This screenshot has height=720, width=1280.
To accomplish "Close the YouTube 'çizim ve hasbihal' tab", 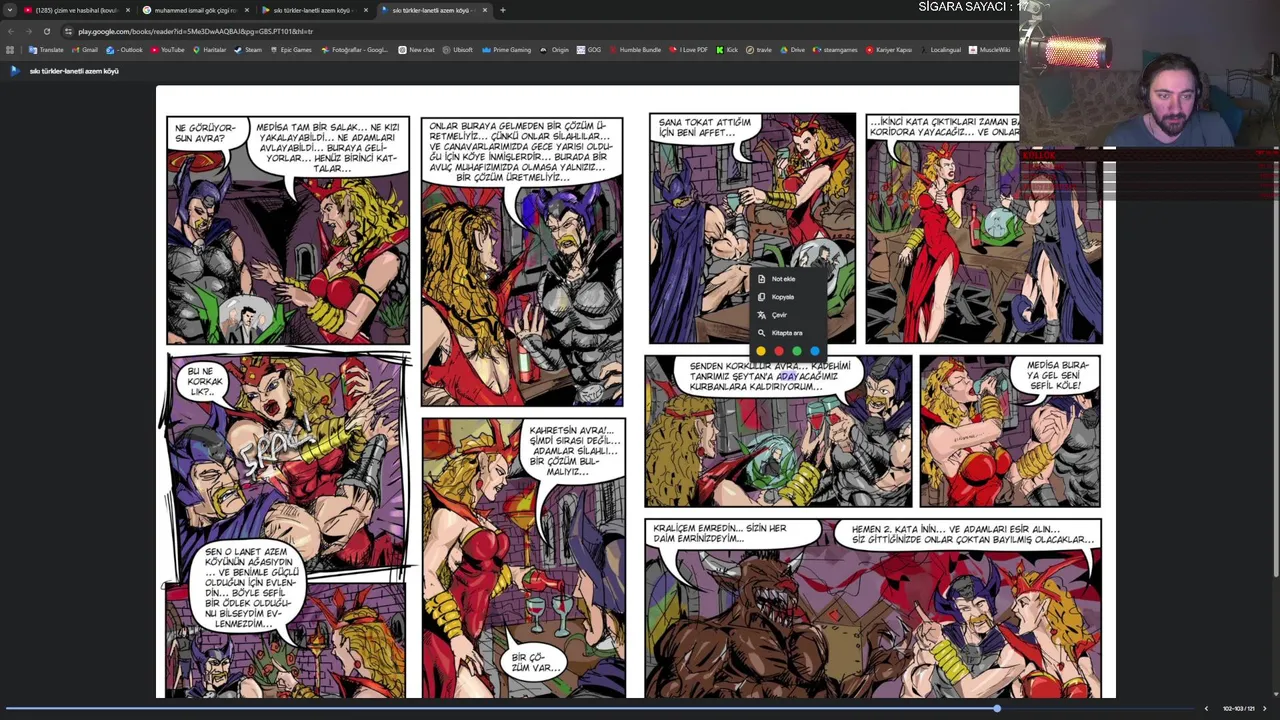I will pyautogui.click(x=128, y=10).
